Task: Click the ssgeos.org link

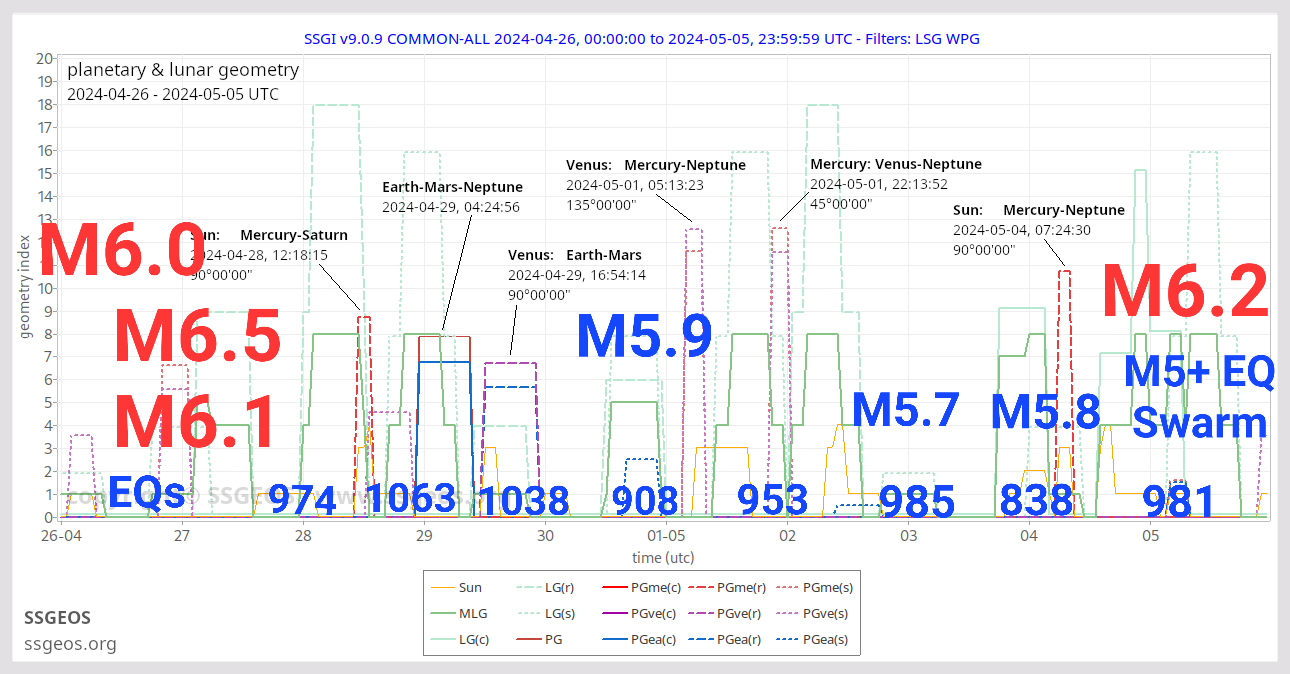Action: tap(70, 644)
